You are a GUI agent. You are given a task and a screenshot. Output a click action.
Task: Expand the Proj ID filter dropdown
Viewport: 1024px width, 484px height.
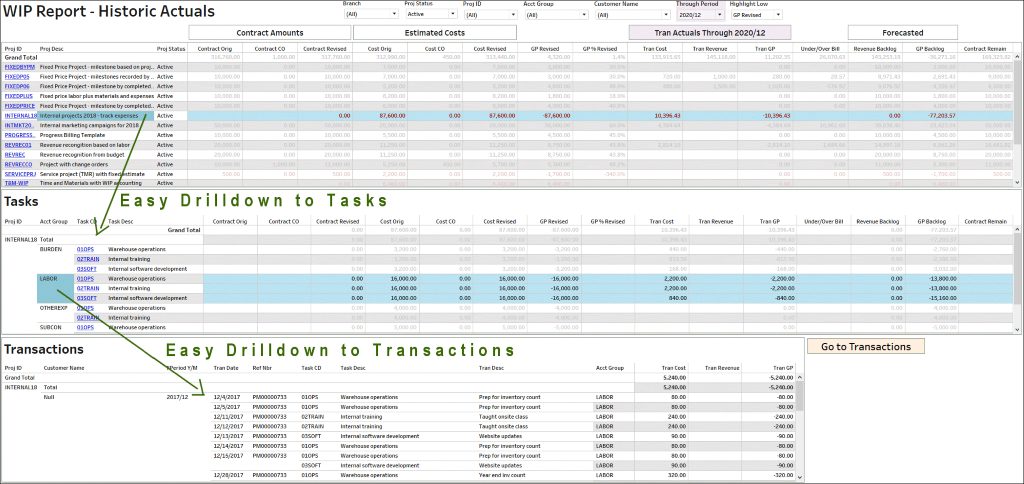(x=491, y=15)
